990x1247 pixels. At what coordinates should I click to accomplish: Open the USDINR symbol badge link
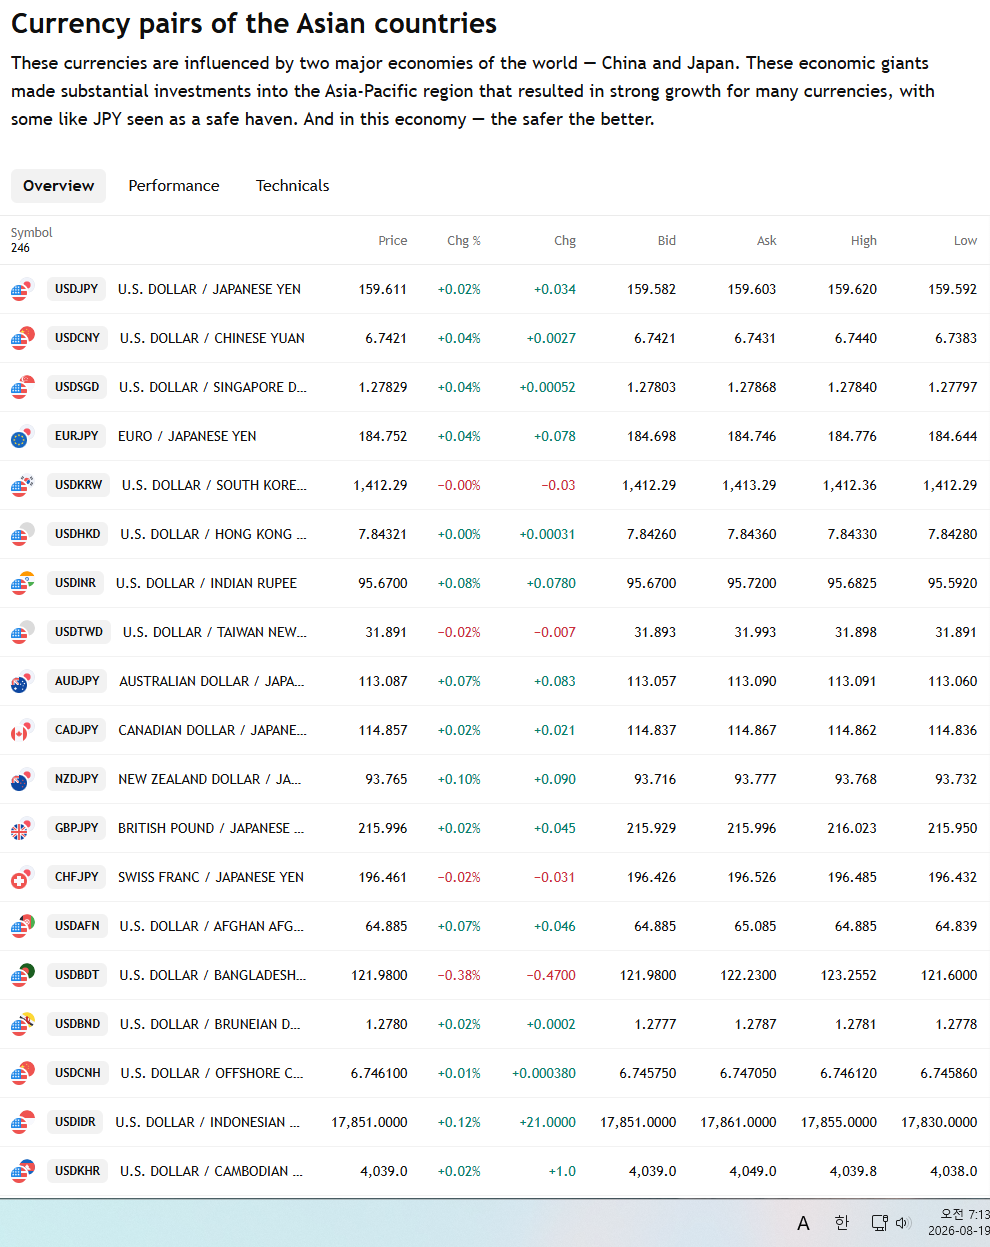click(x=76, y=583)
